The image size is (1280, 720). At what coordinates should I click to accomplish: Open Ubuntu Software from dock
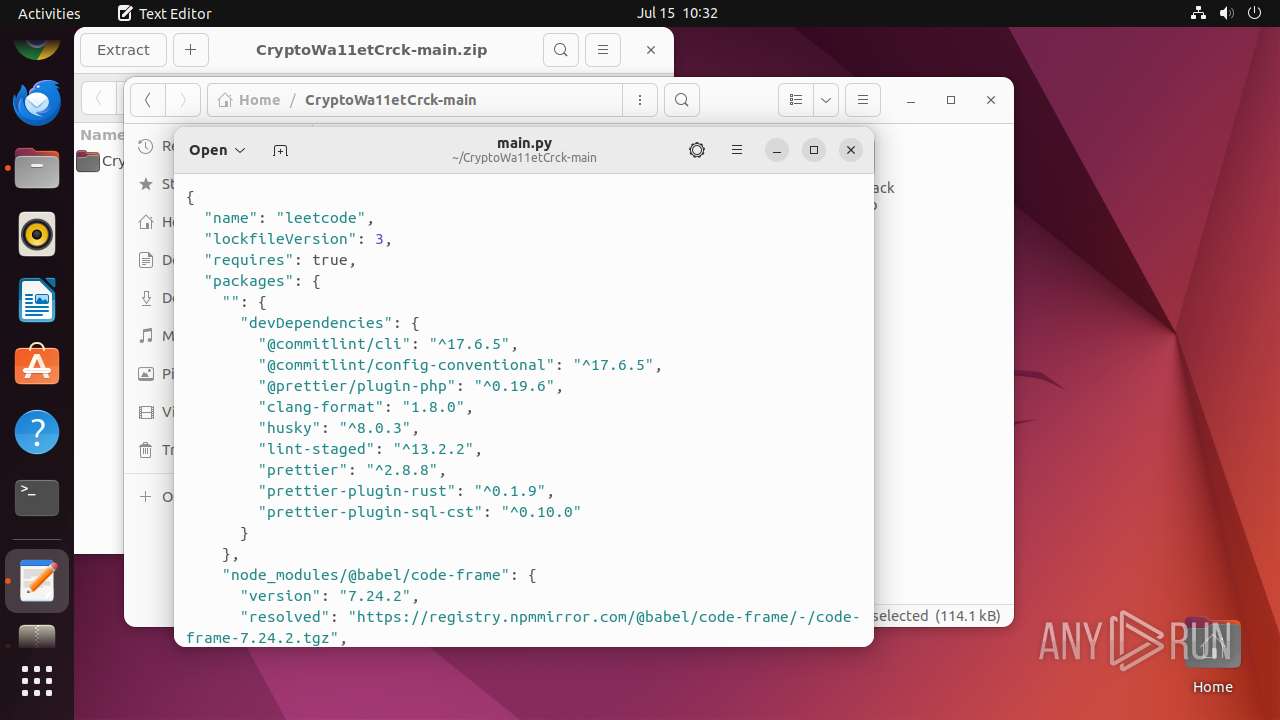[37, 366]
